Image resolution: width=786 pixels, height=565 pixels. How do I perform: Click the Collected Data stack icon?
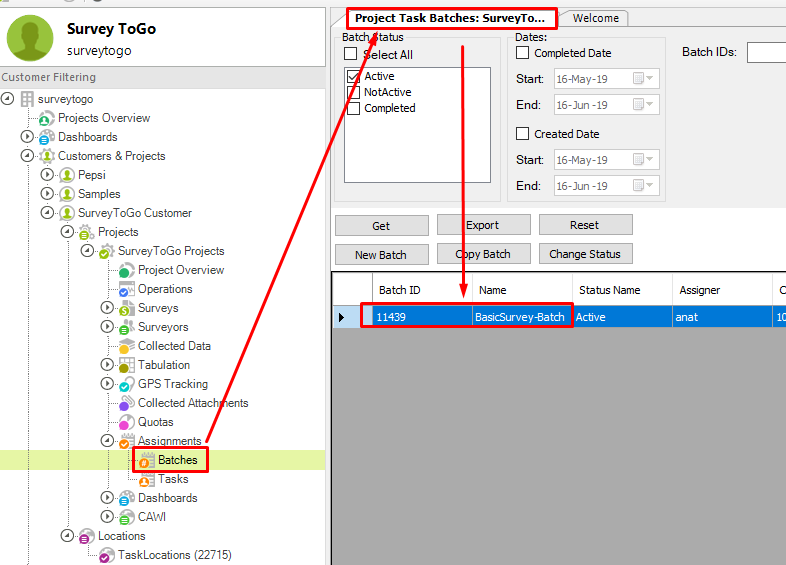[x=126, y=346]
